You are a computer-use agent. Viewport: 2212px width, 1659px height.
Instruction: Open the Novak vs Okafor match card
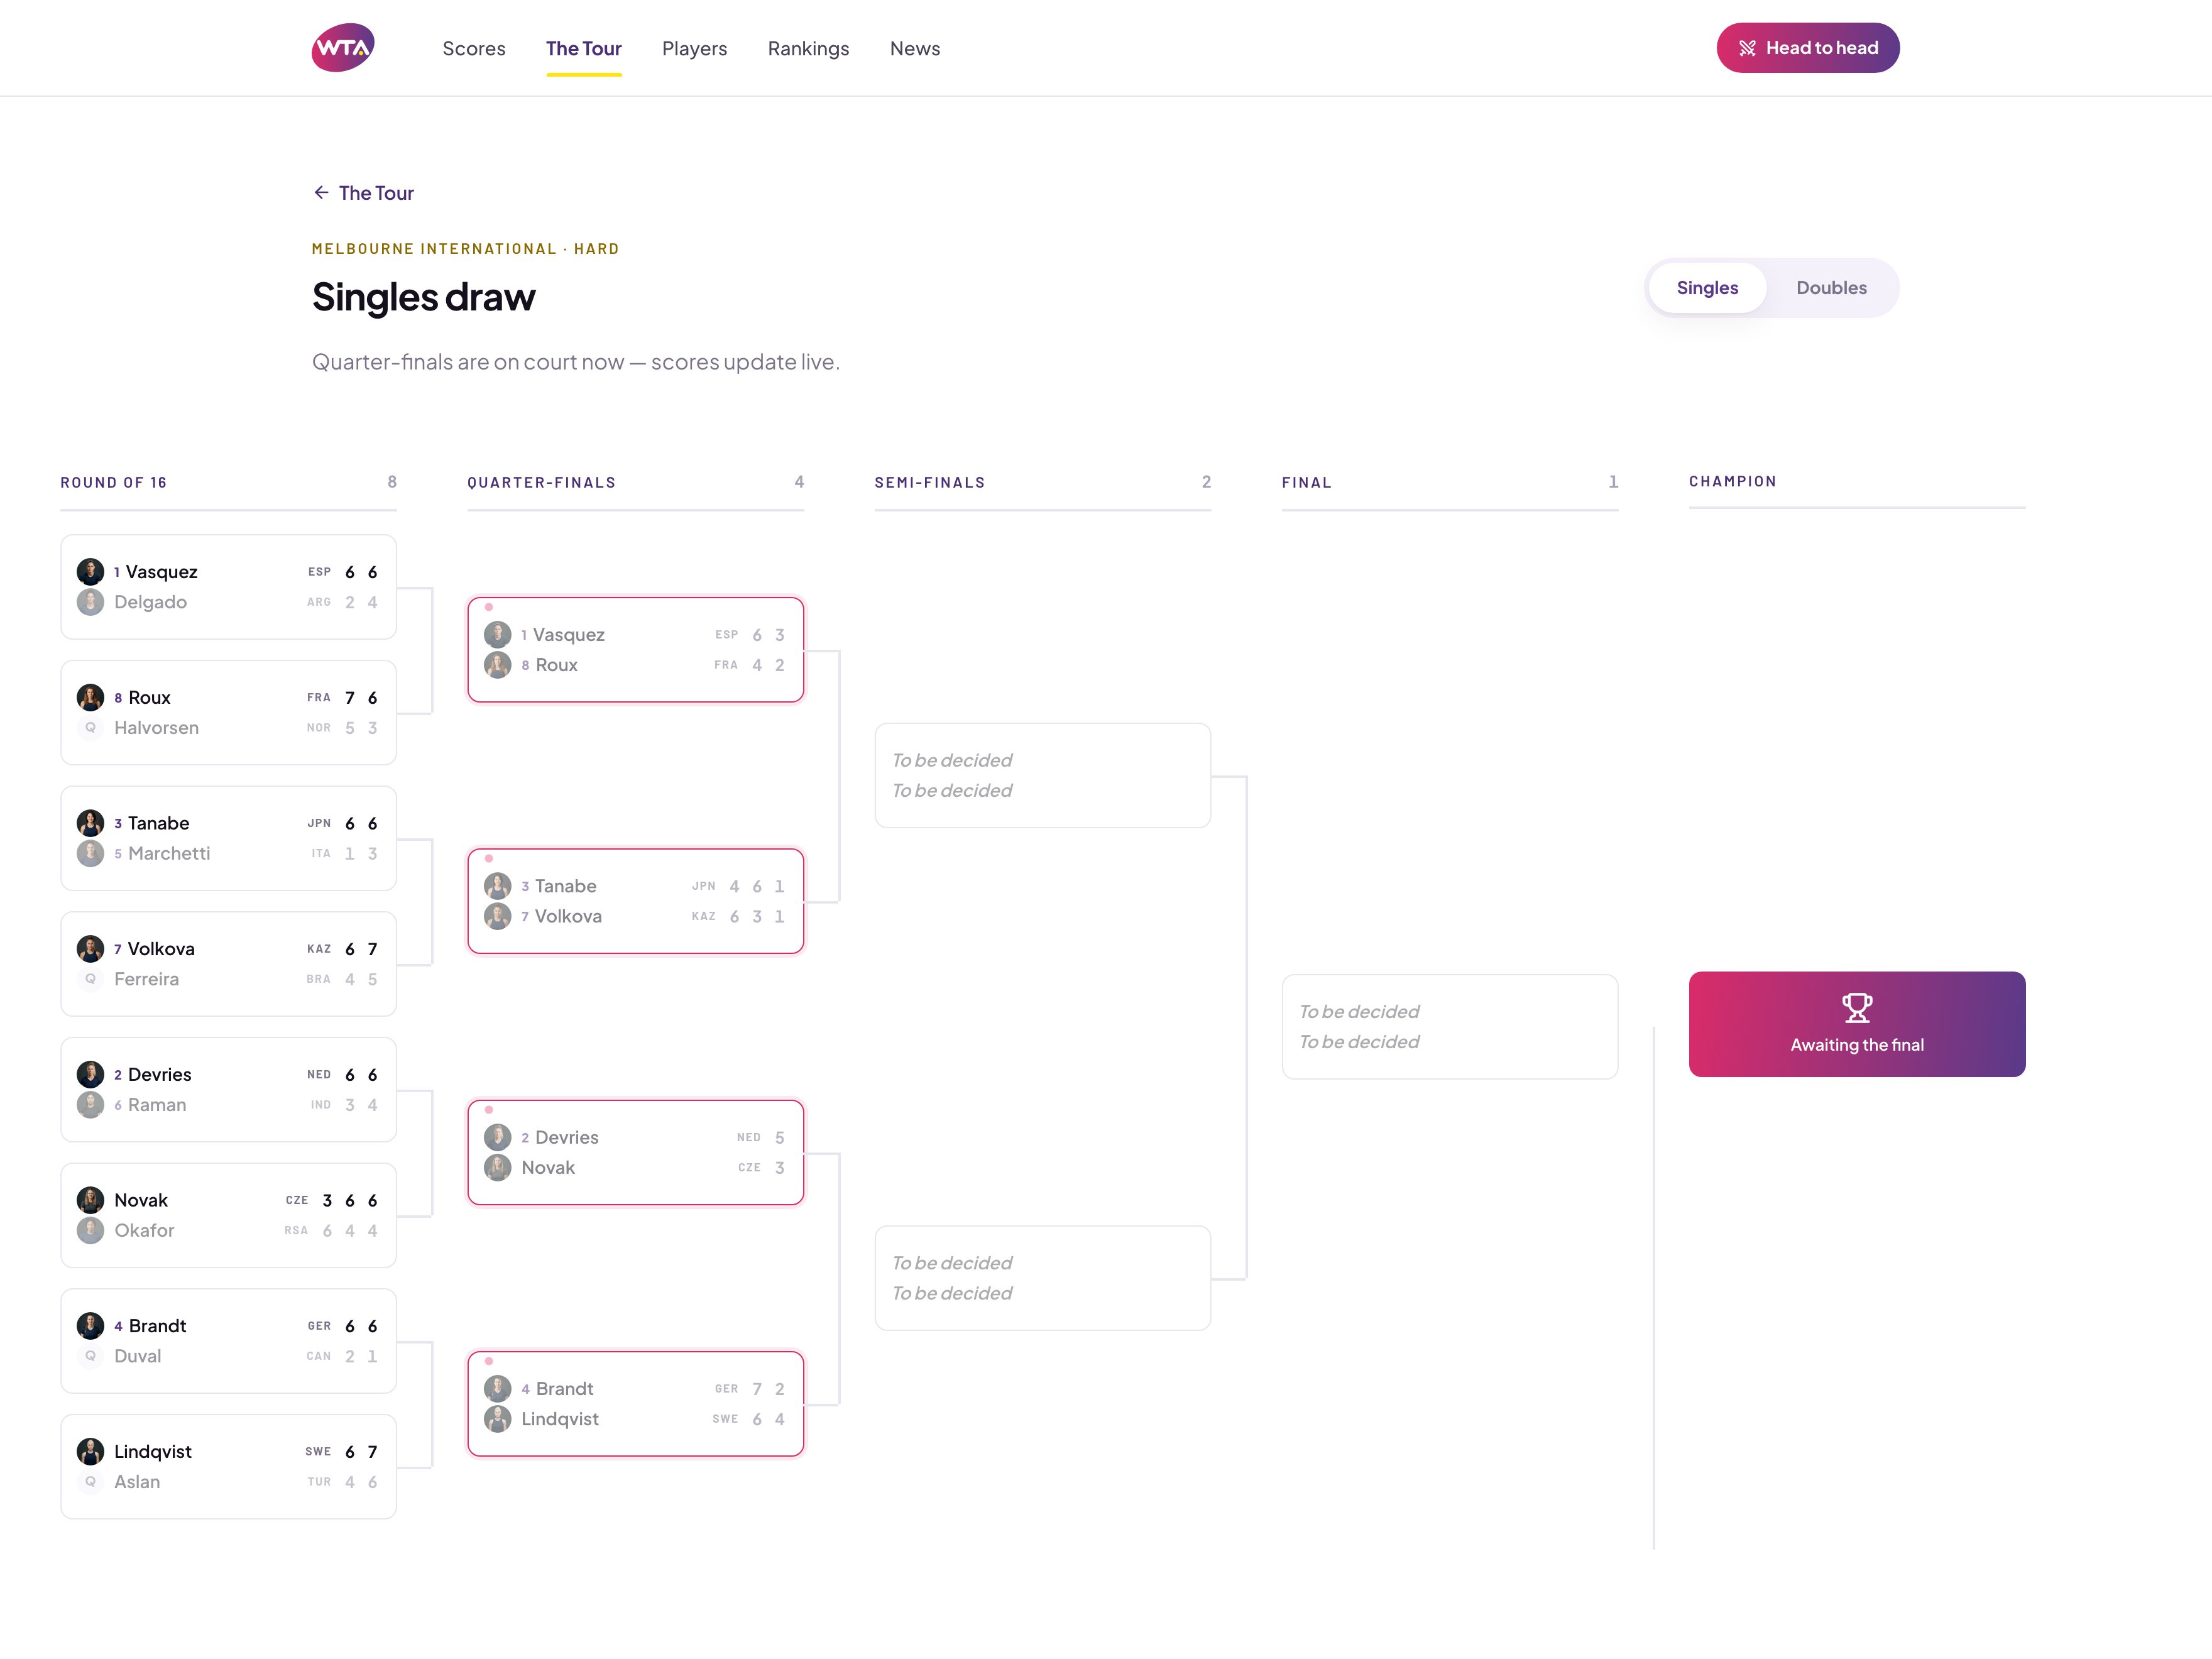click(229, 1215)
